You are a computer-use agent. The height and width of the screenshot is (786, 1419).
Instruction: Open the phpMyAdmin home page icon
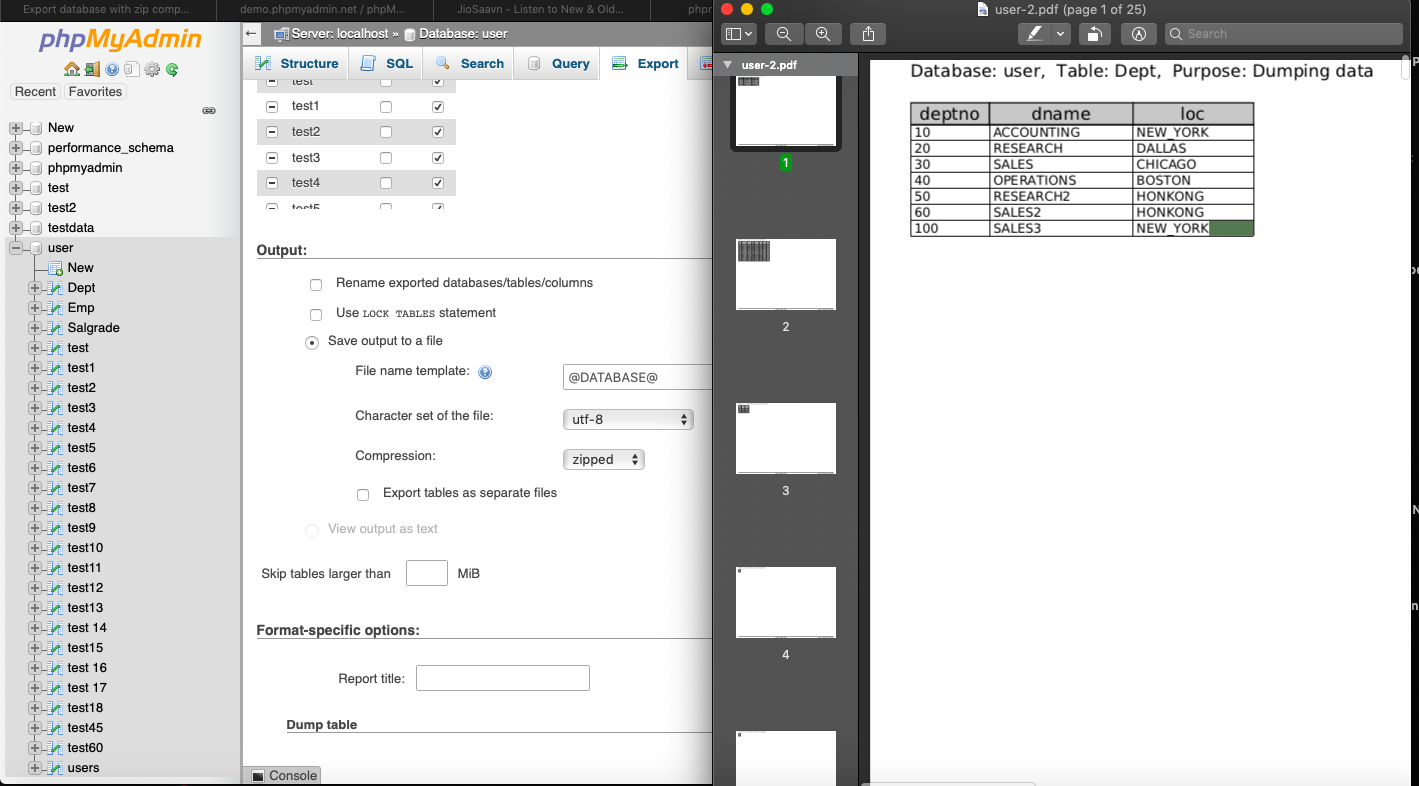point(71,69)
